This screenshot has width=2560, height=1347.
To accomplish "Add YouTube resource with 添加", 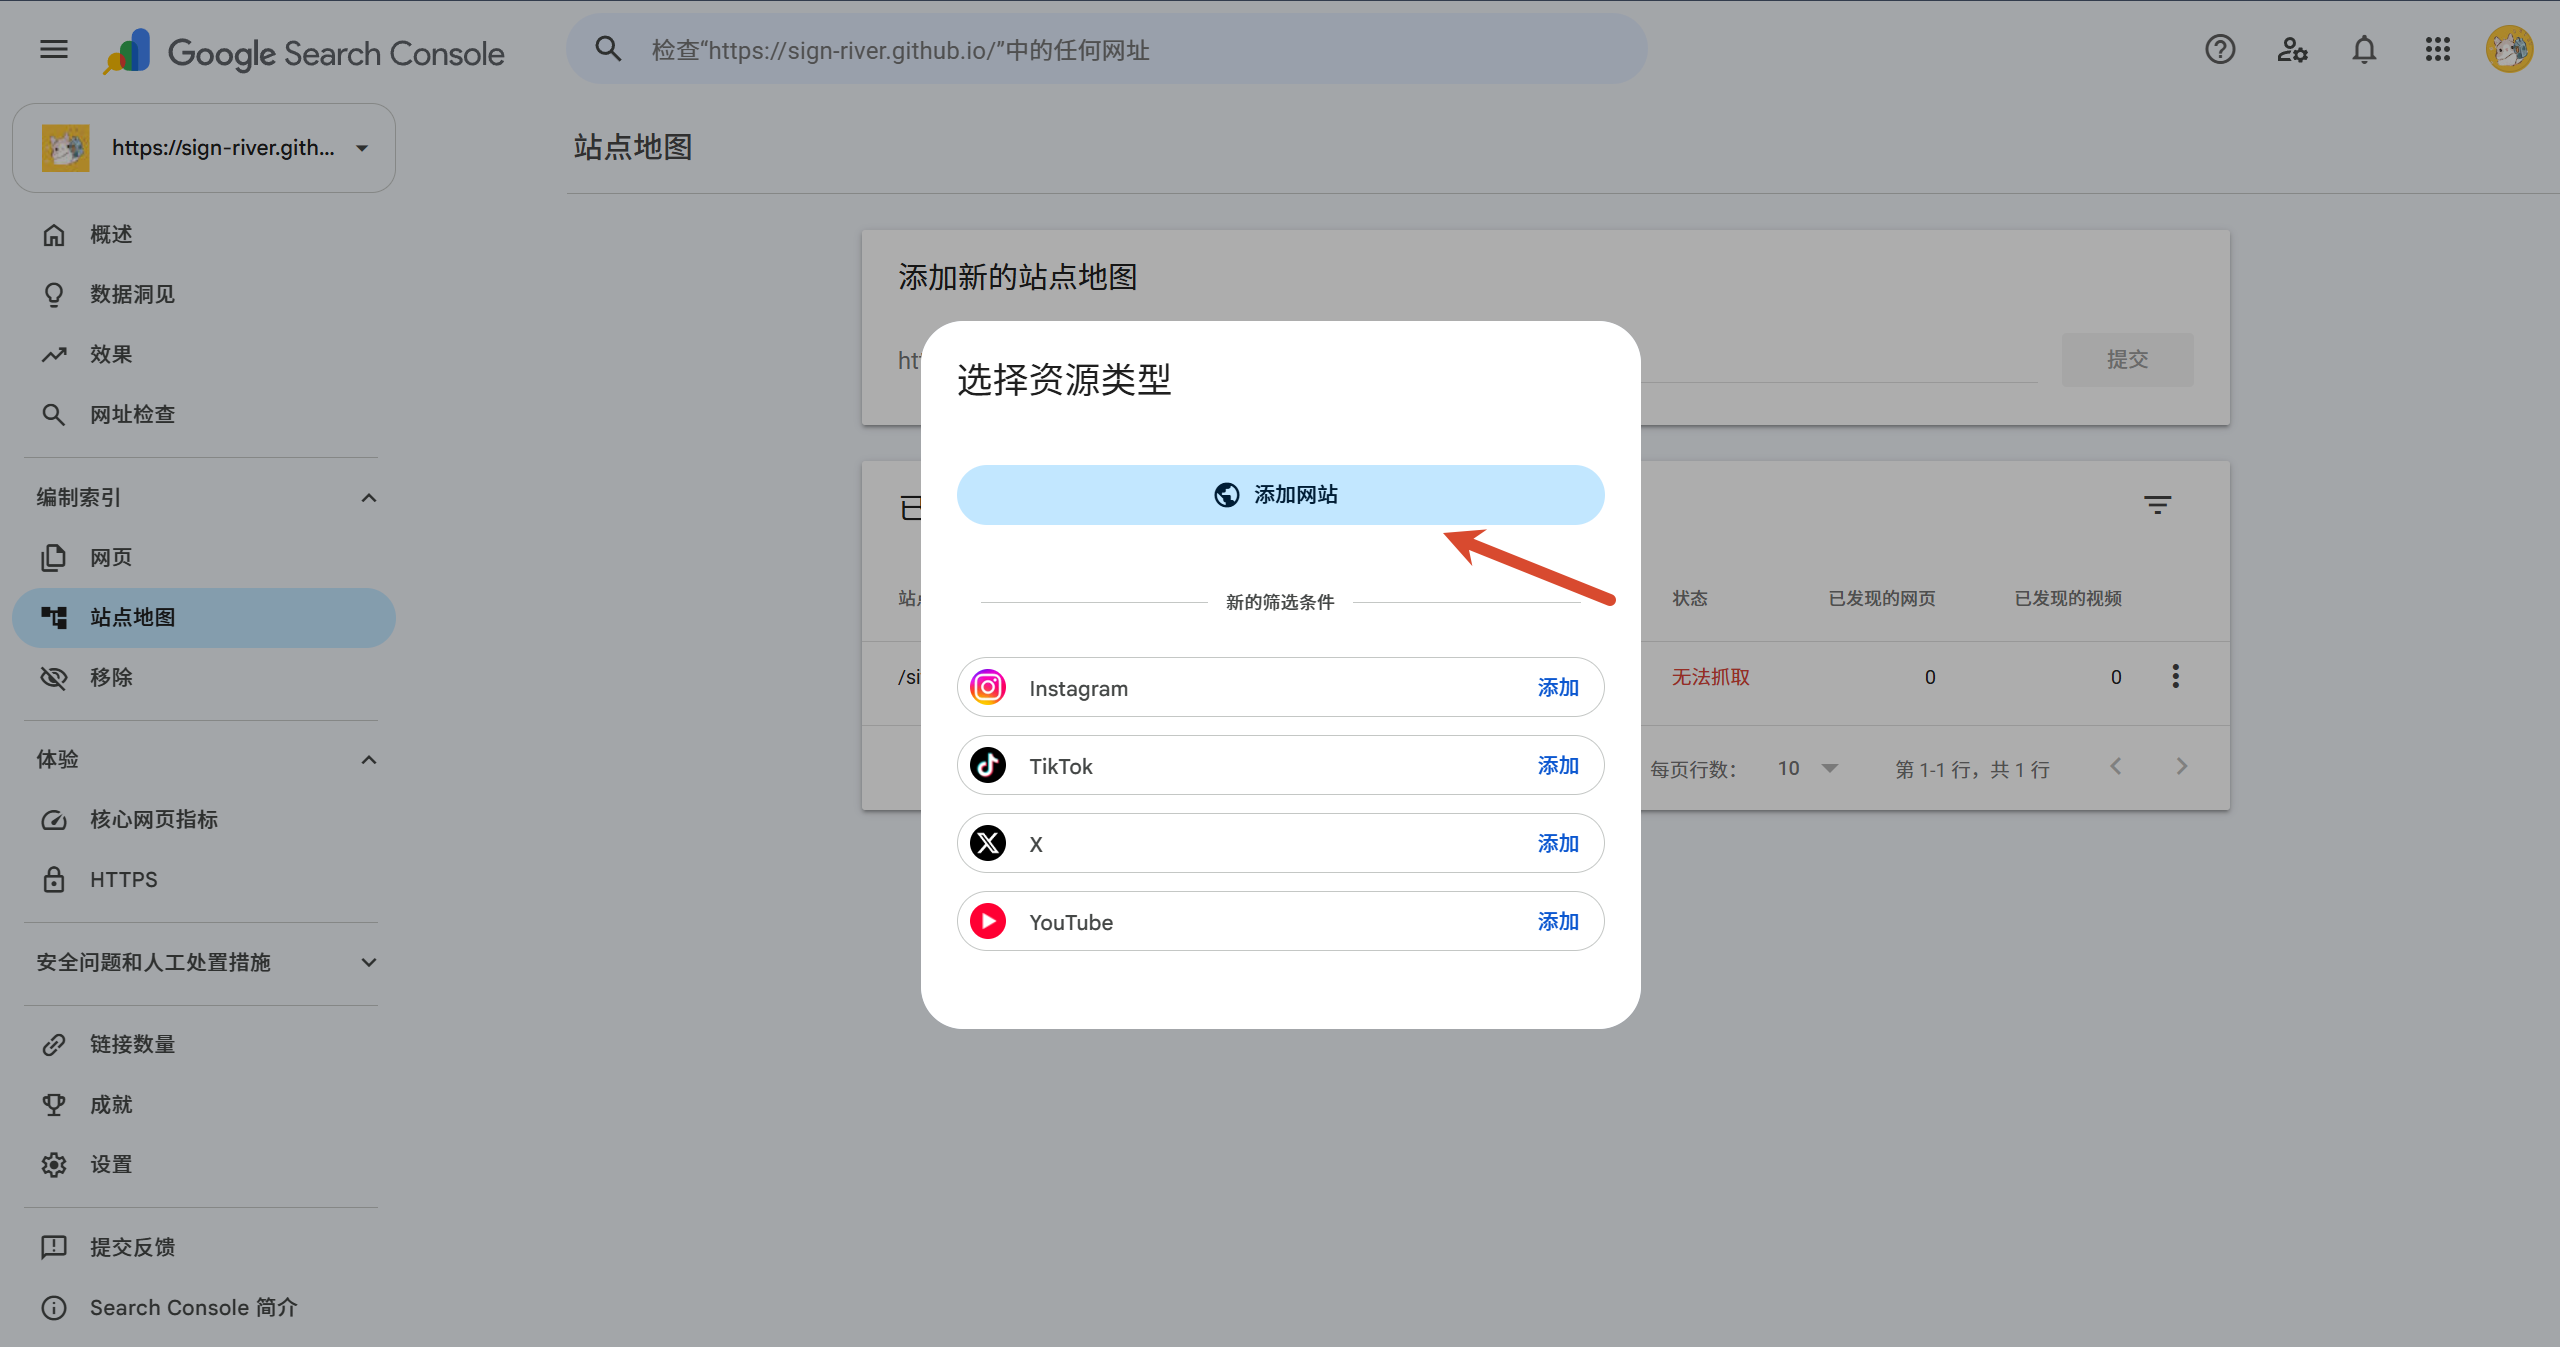I will coord(1558,922).
